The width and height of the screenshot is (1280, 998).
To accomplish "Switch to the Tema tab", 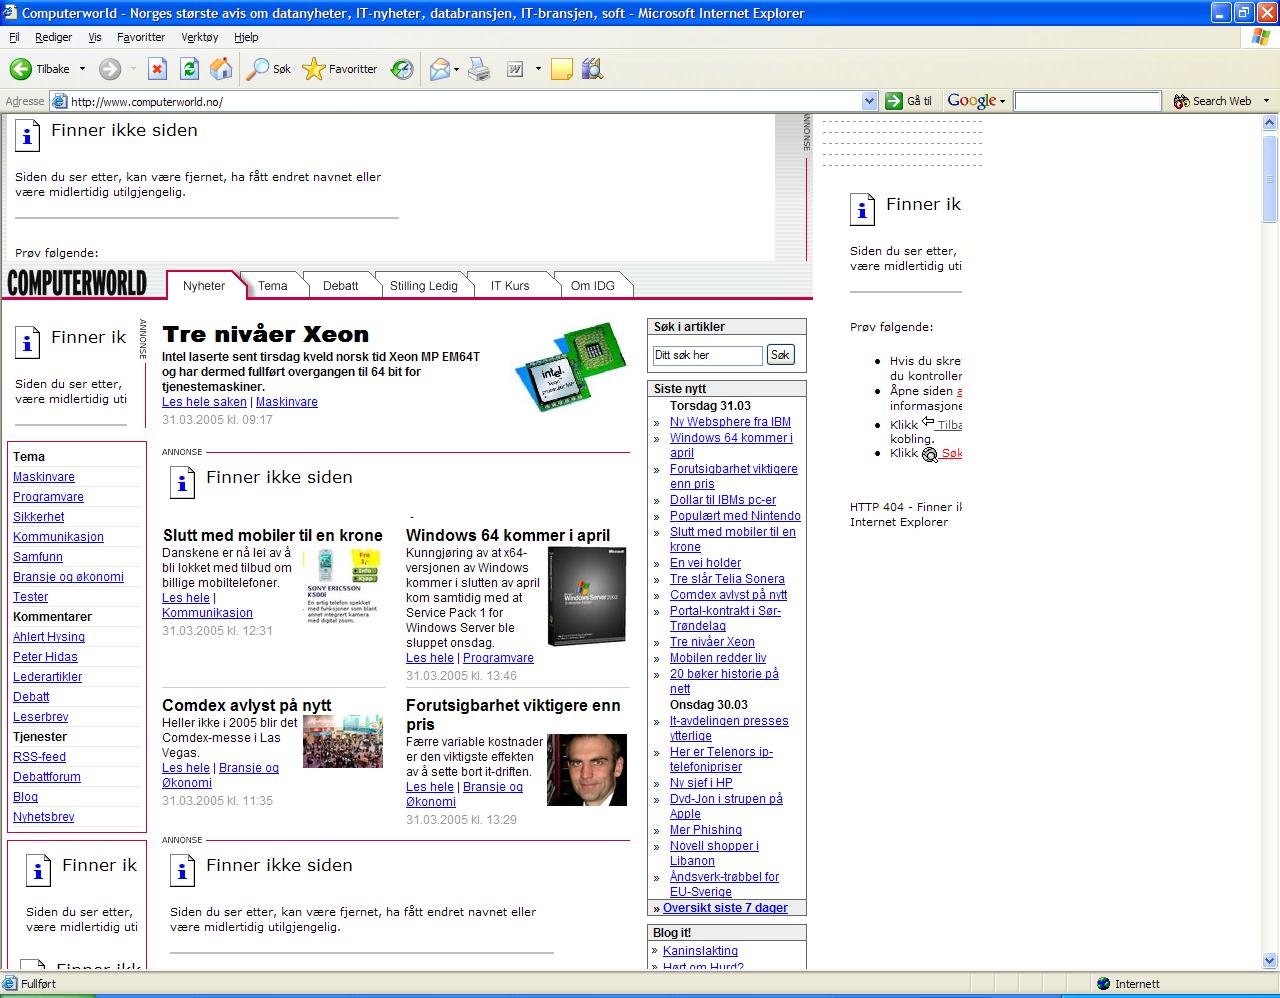I will [273, 286].
